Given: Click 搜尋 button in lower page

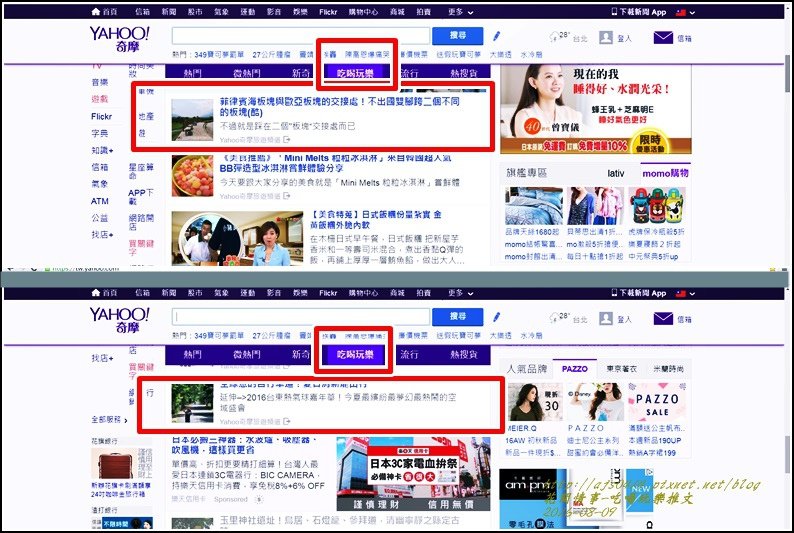Looking at the screenshot, I should coord(457,316).
